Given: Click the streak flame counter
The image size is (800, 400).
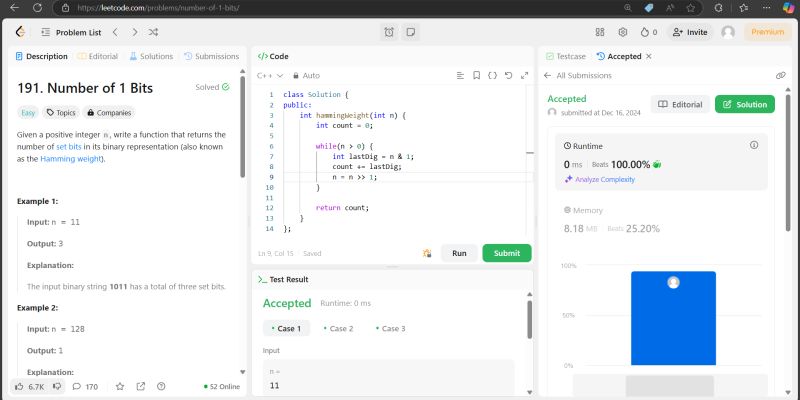Looking at the screenshot, I should point(649,32).
